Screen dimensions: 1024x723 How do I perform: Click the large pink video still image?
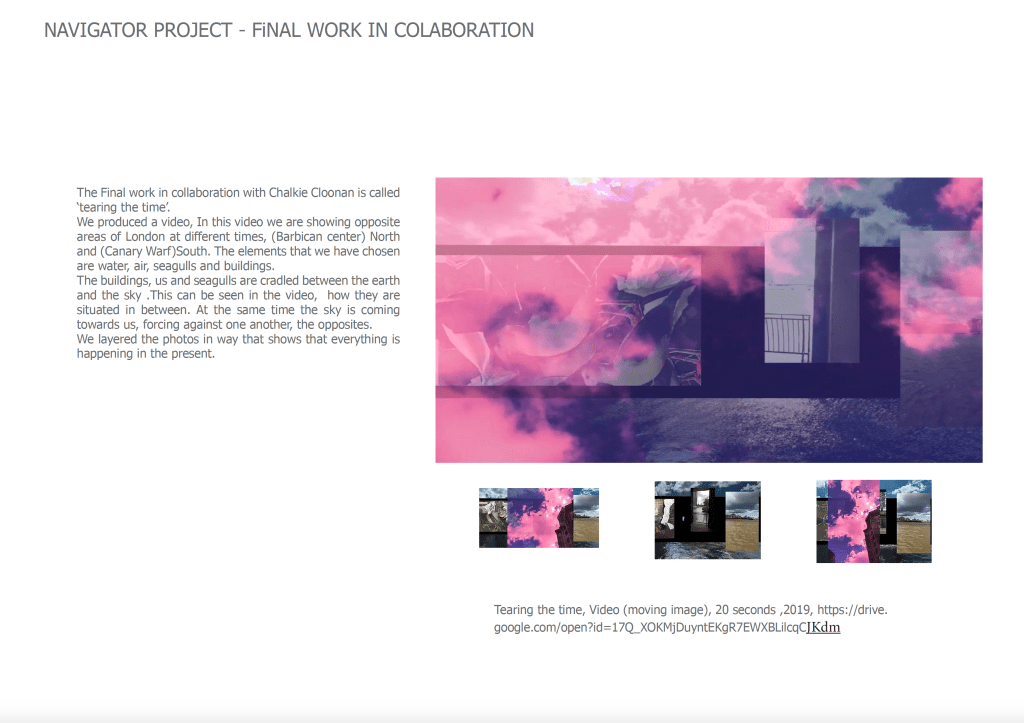click(708, 320)
